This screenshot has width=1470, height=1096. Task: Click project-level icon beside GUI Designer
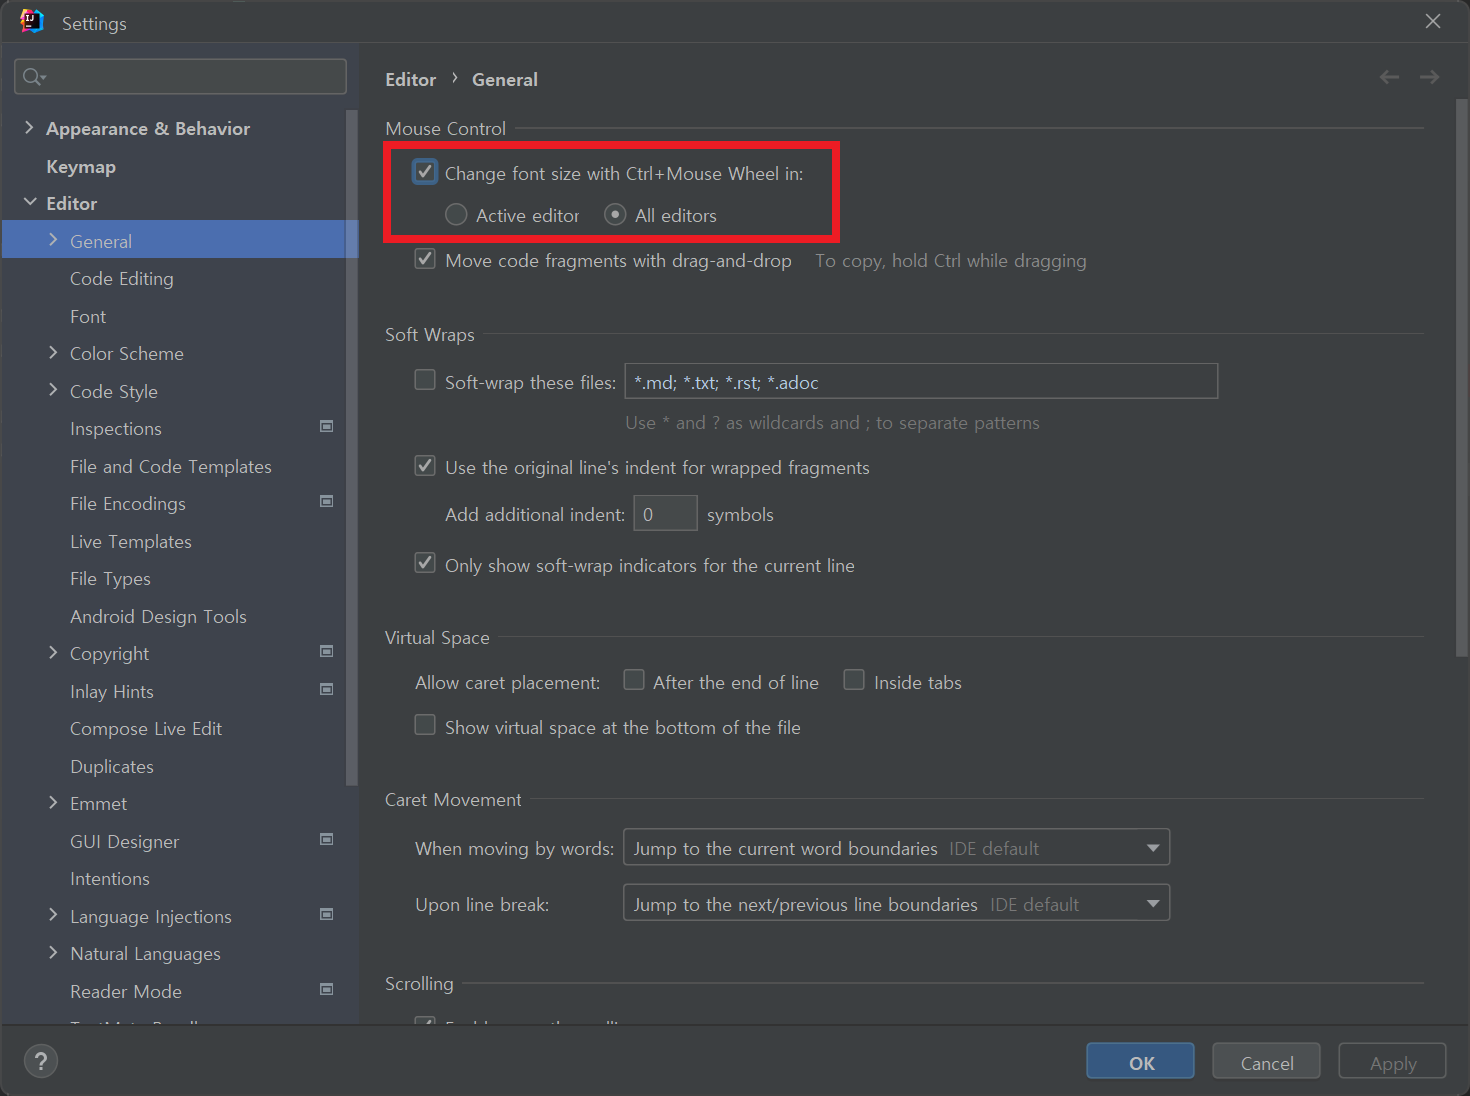point(326,839)
